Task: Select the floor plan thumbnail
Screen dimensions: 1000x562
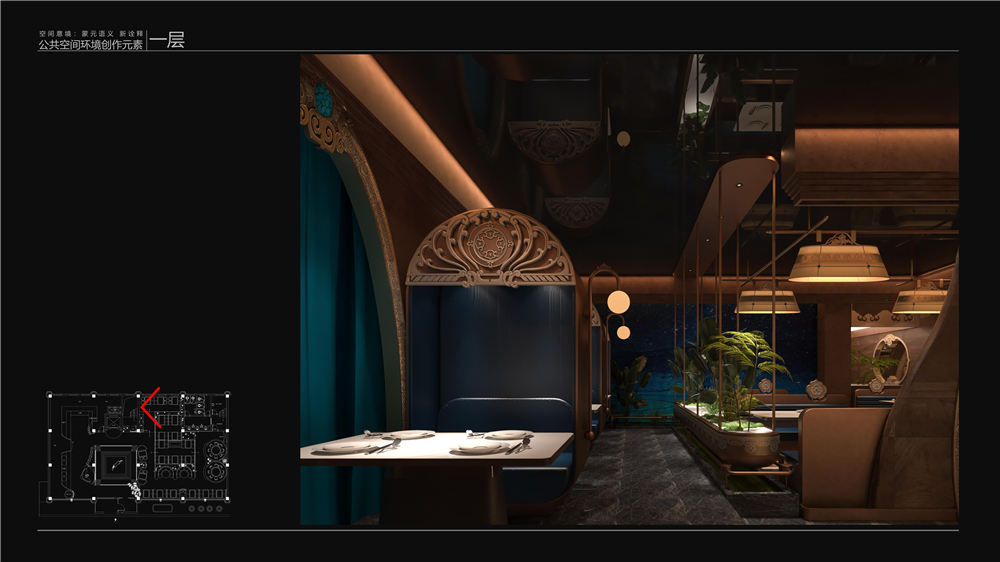Action: click(138, 455)
